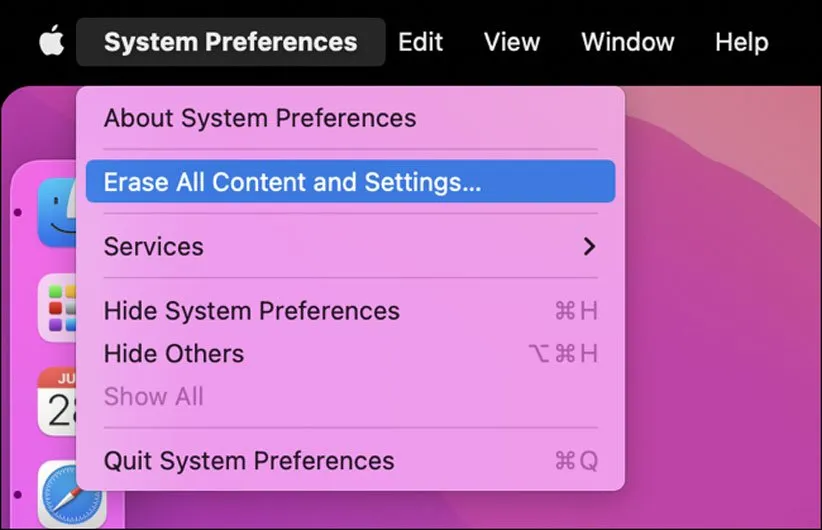Screen dimensions: 822x530
Task: Open the View menu
Action: coord(512,42)
